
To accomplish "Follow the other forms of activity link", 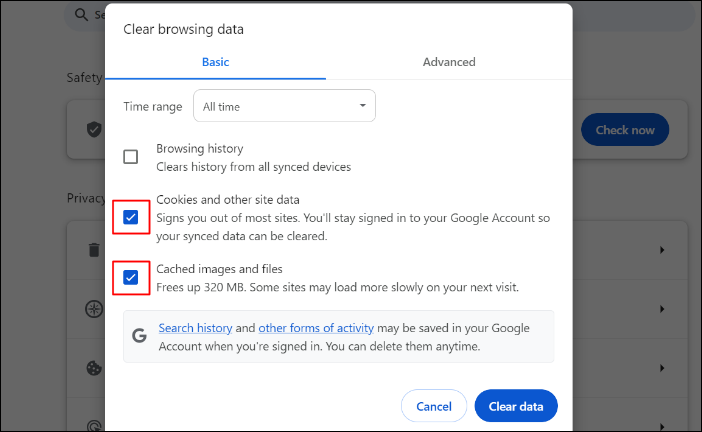I will click(x=316, y=328).
